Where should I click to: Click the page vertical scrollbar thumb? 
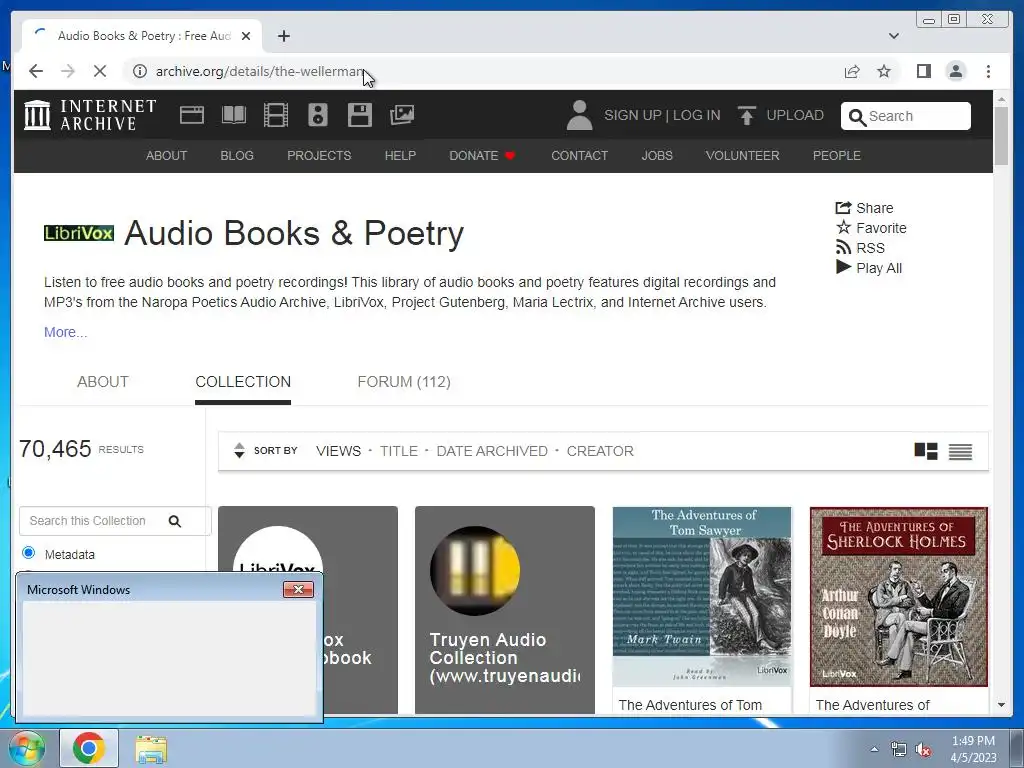click(1001, 136)
